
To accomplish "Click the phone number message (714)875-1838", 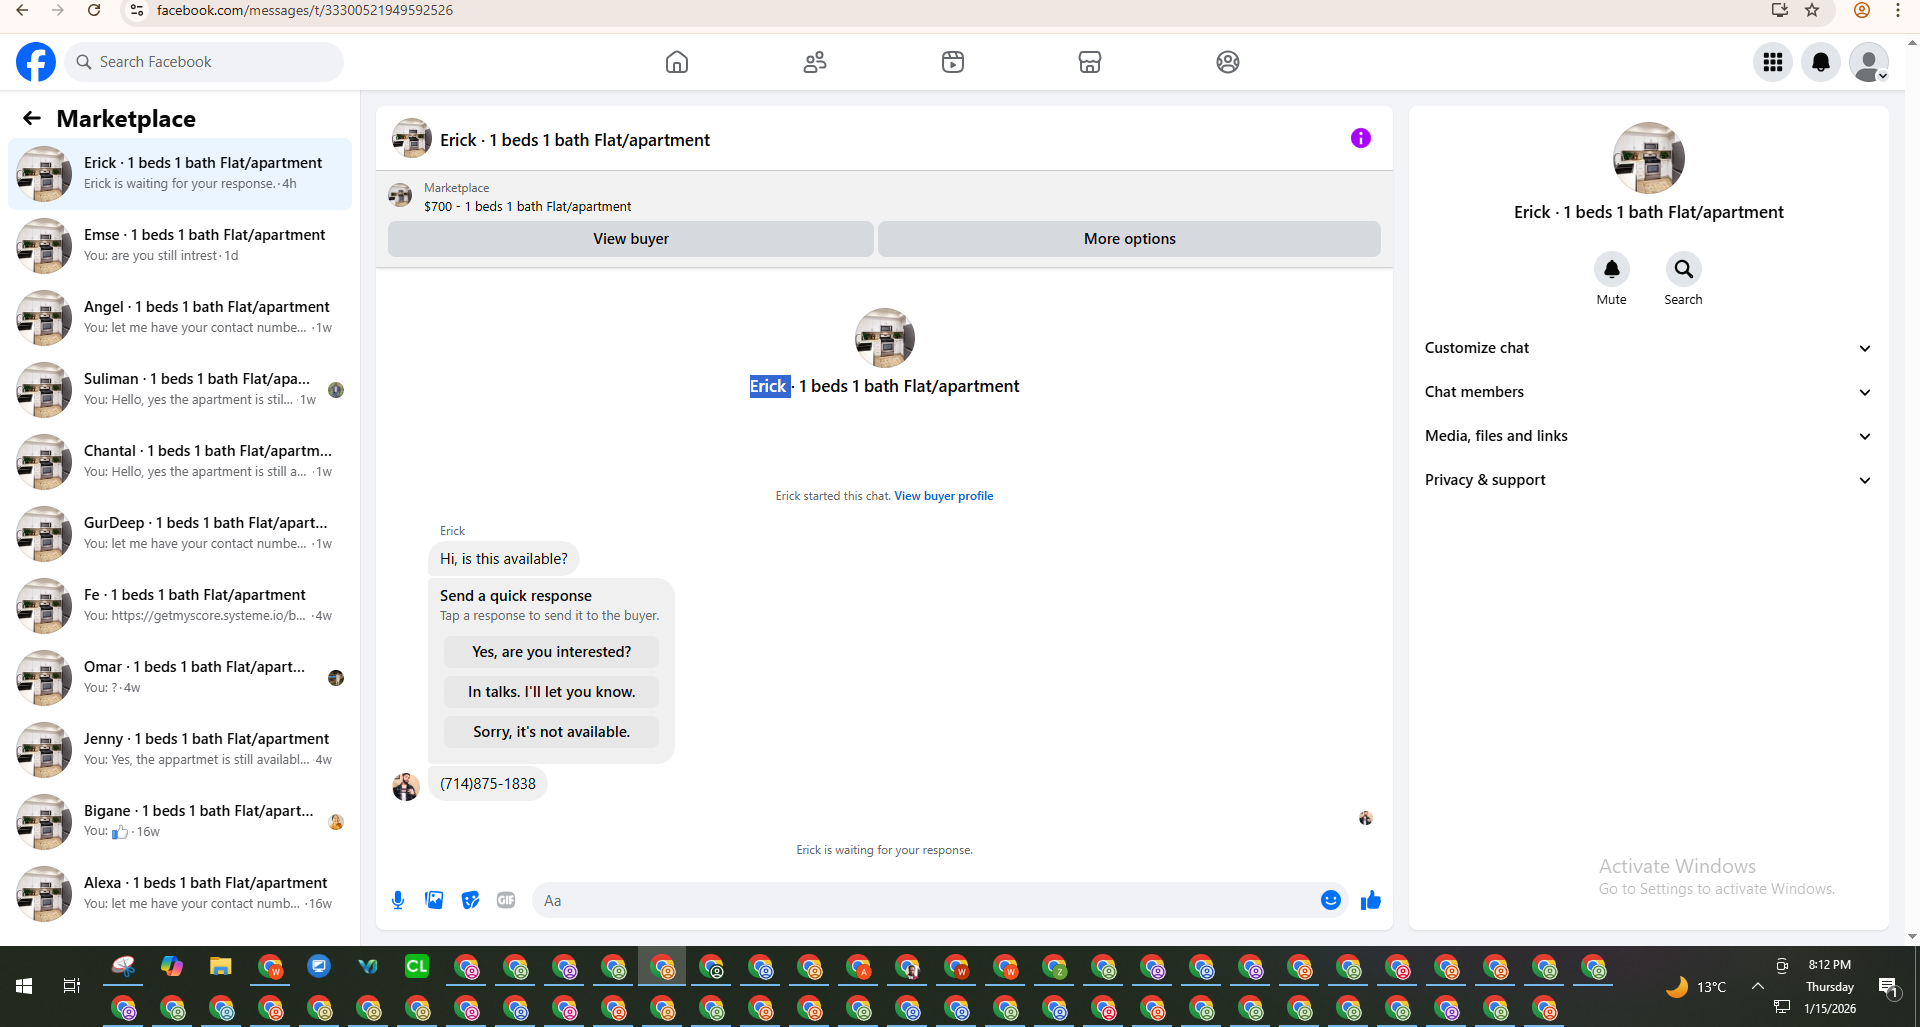I will coord(488,784).
